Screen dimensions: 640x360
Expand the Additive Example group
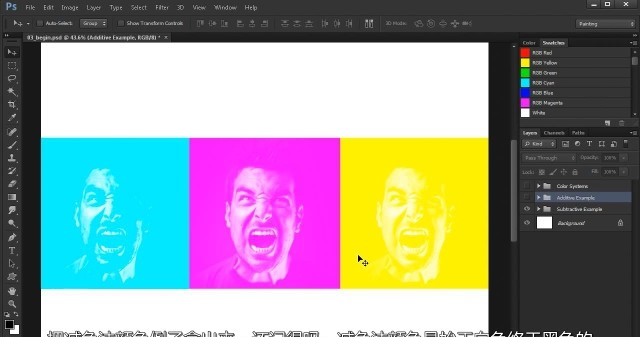538,198
